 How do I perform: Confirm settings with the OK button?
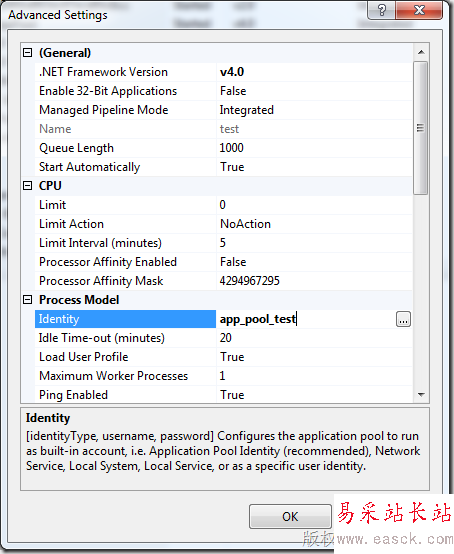tap(290, 516)
